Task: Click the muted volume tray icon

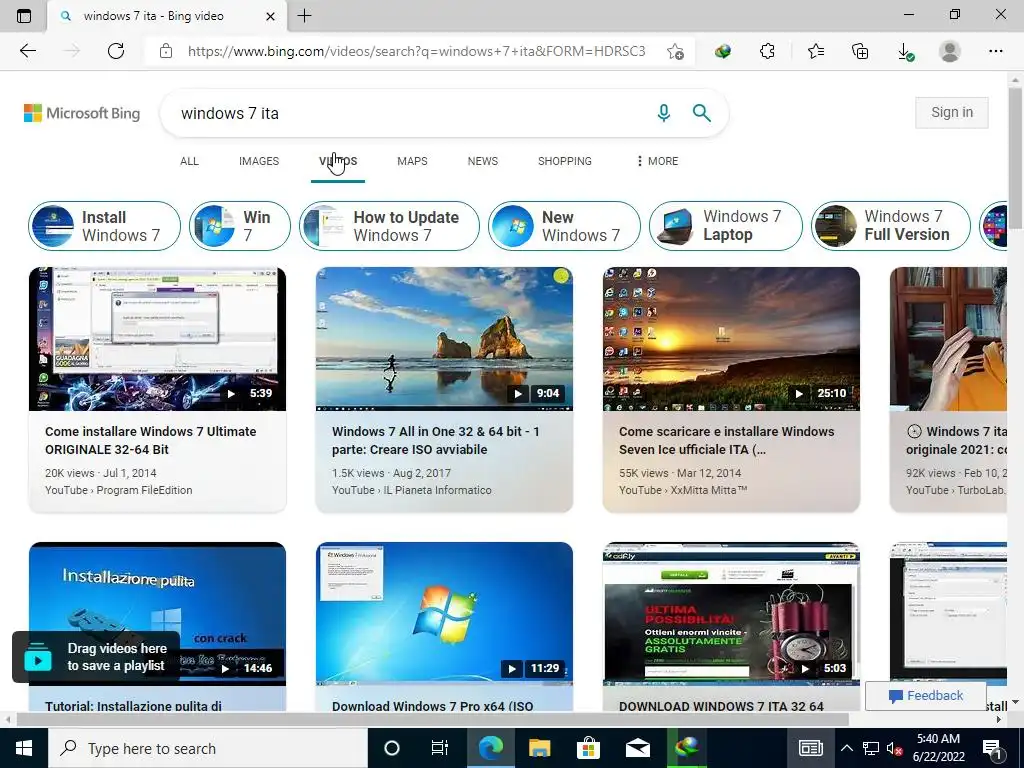Action: pyautogui.click(x=894, y=748)
